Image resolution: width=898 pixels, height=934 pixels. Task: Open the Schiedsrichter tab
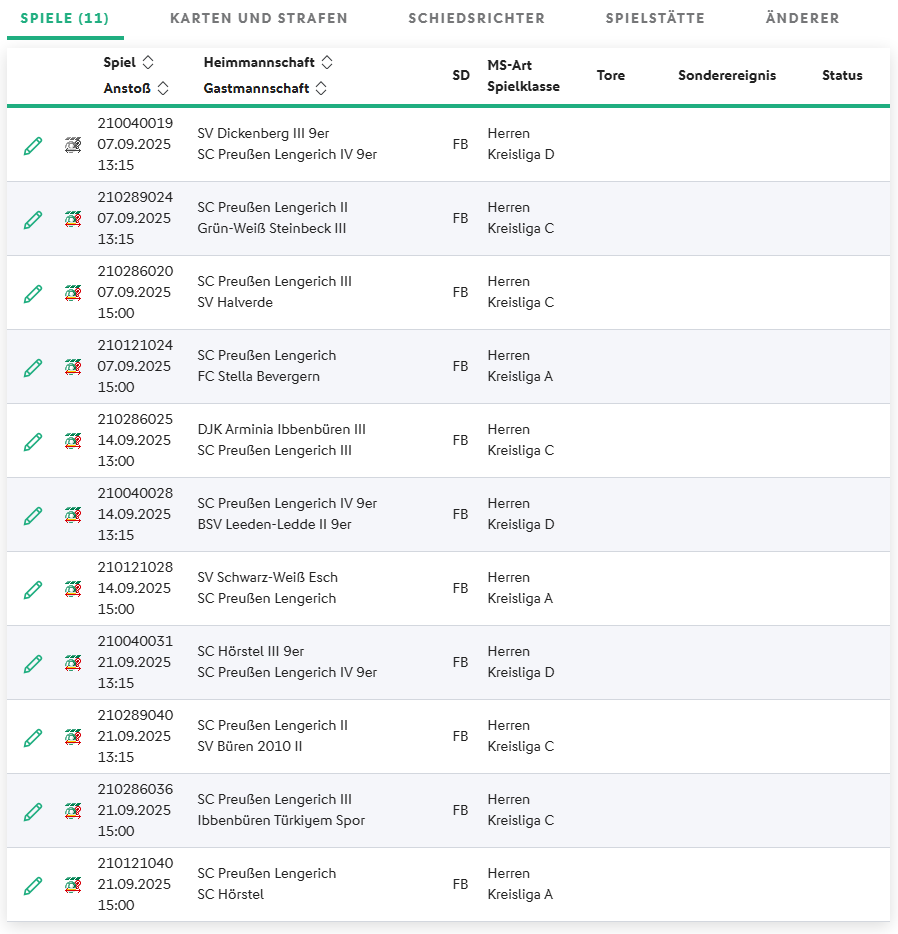click(476, 18)
